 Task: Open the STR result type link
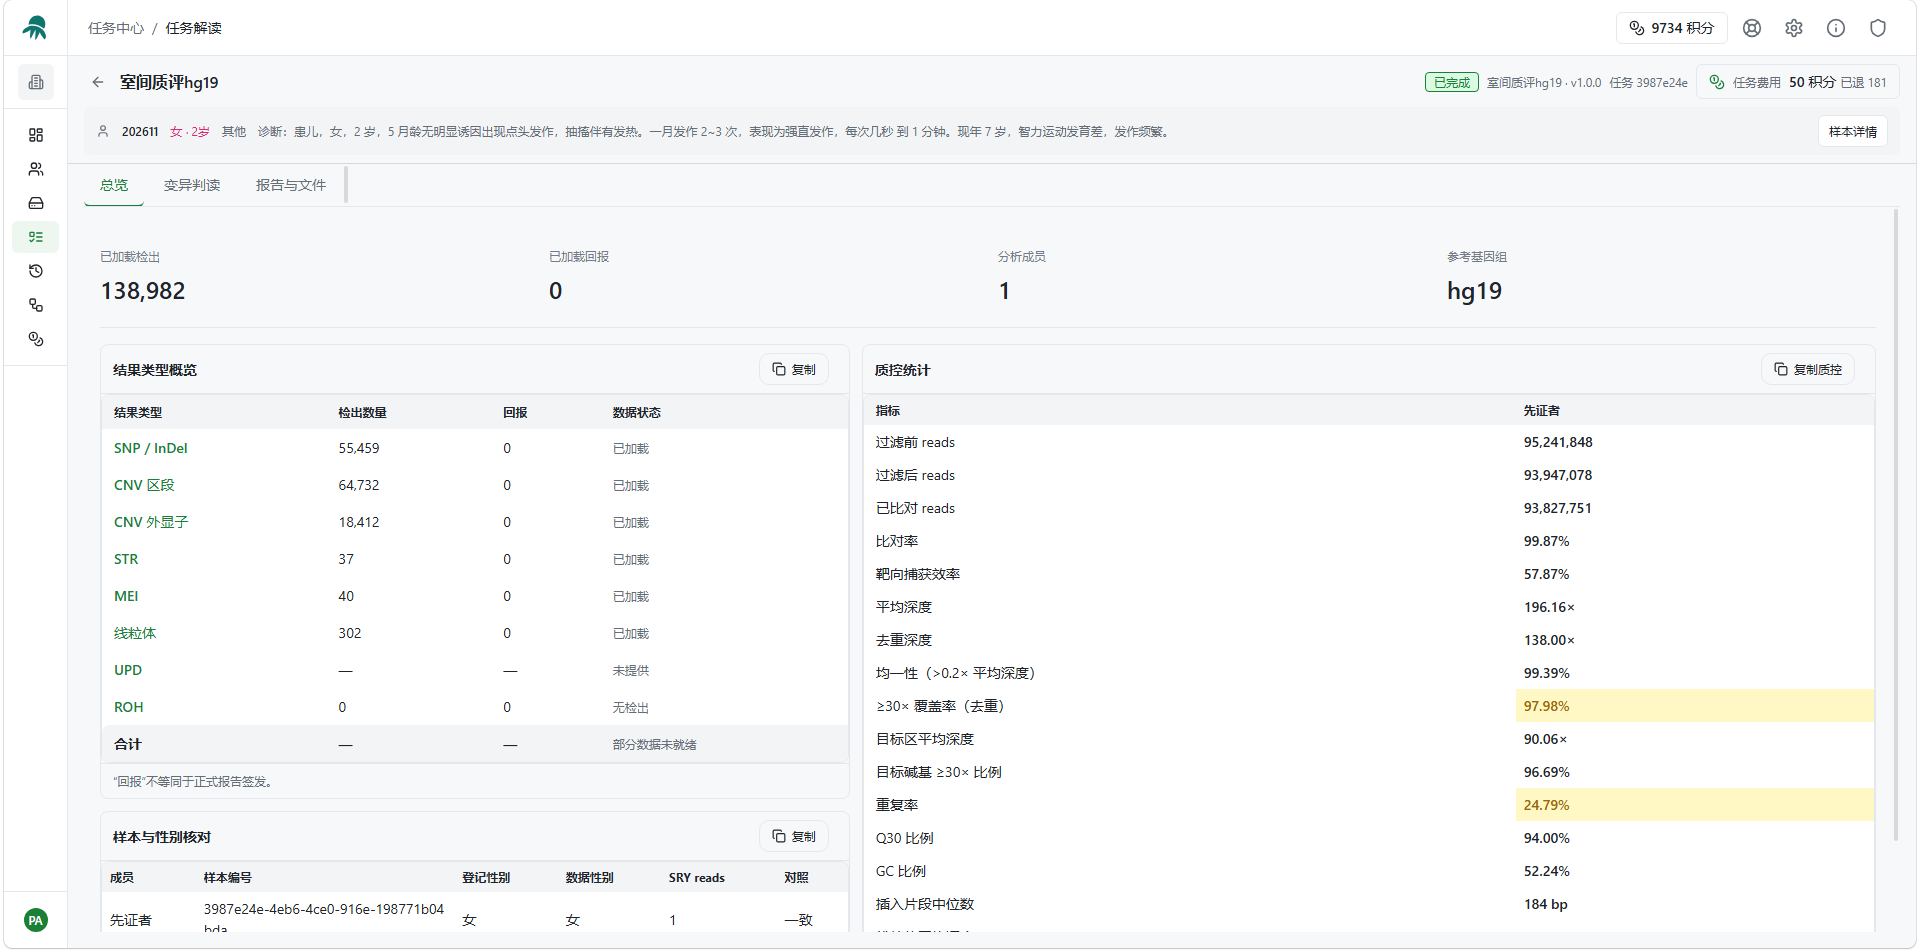(126, 559)
